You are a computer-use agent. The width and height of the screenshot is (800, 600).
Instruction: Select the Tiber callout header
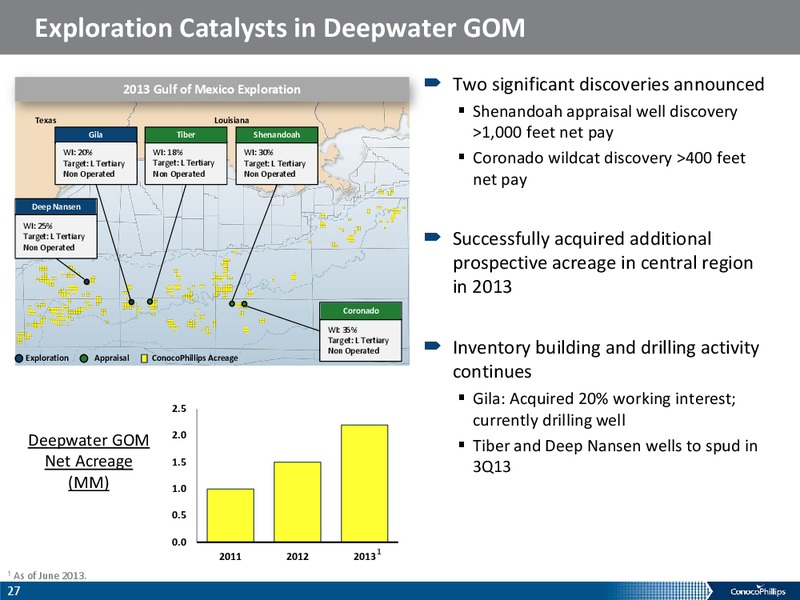pos(186,135)
